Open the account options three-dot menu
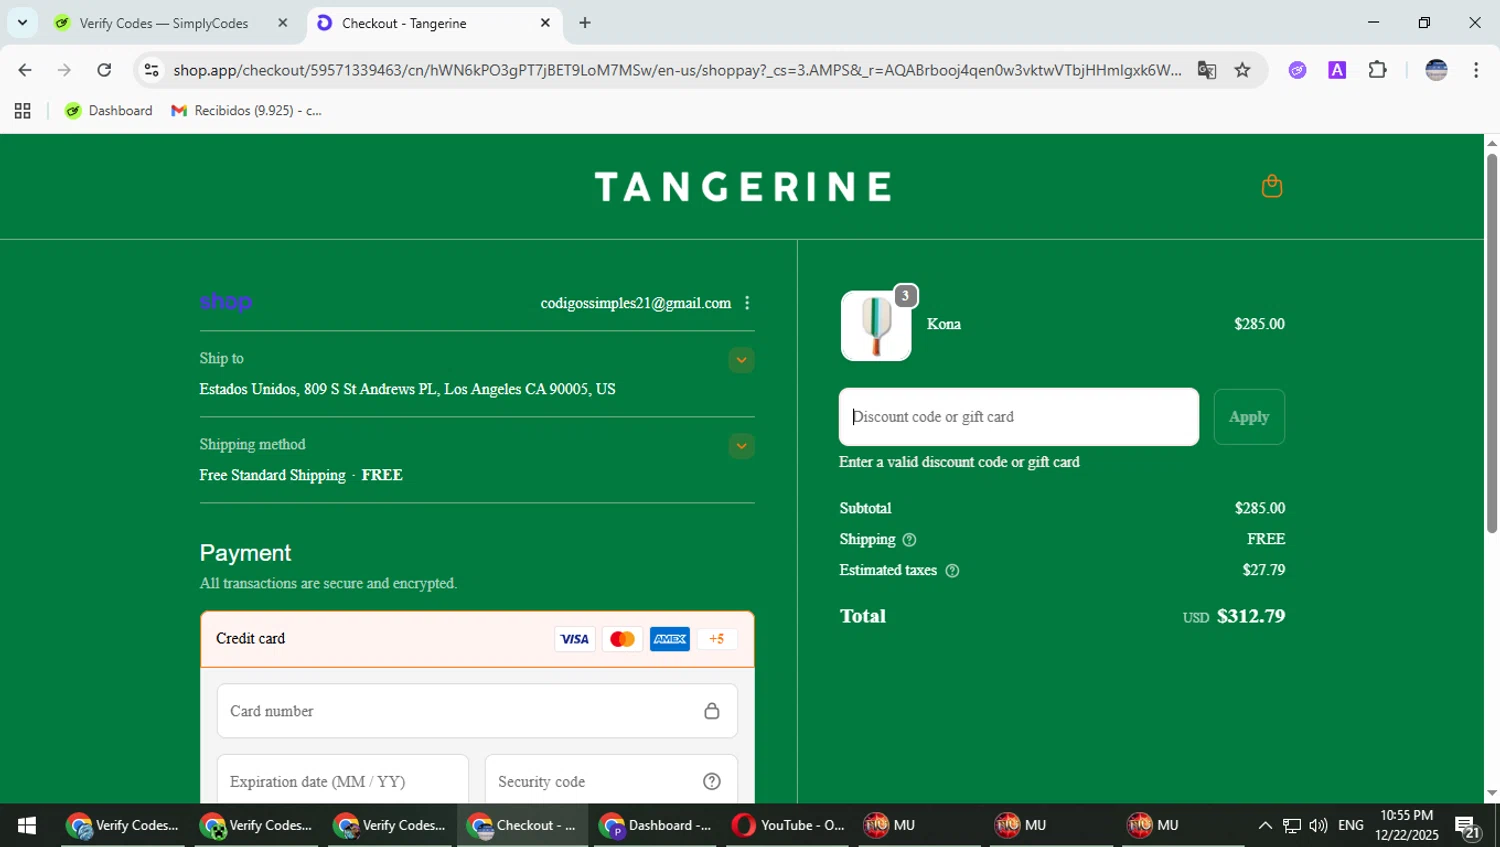 [x=747, y=303]
